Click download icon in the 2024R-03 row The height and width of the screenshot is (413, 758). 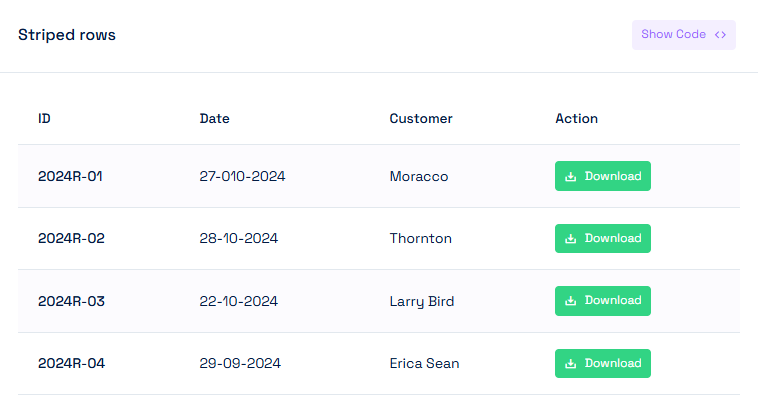coord(570,301)
